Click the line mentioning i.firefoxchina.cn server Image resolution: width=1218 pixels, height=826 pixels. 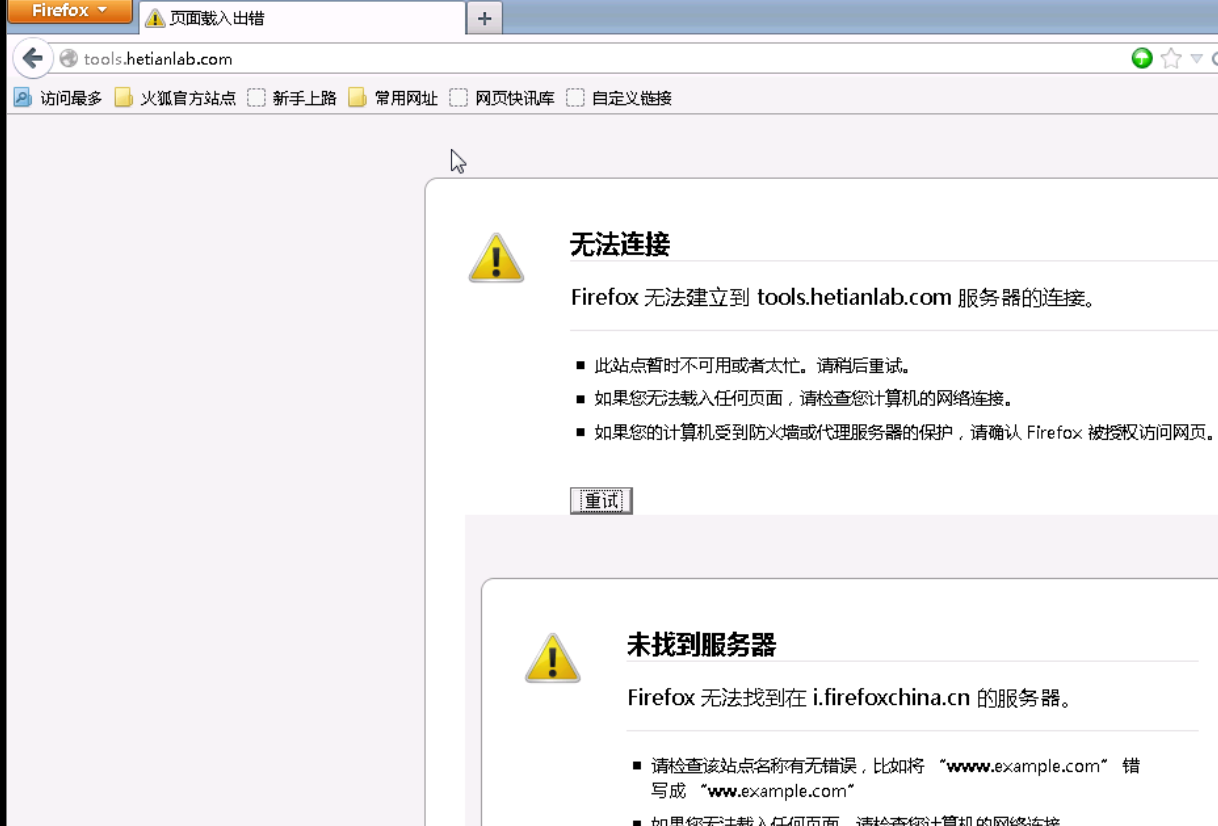850,698
